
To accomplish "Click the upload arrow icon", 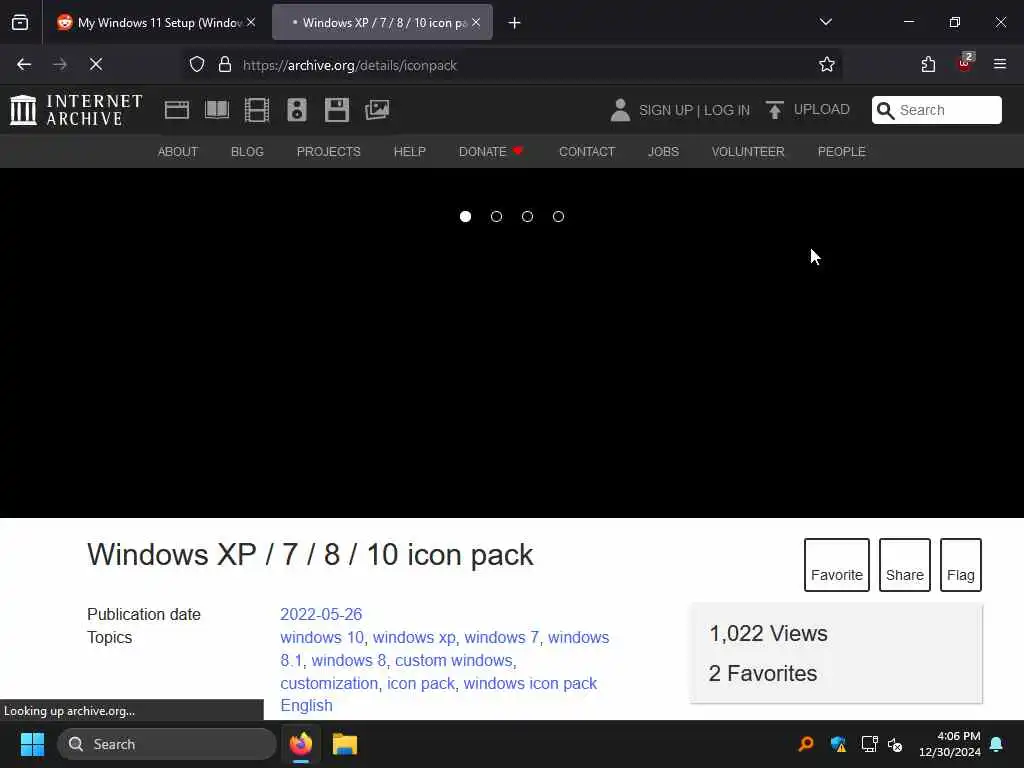I will 775,110.
